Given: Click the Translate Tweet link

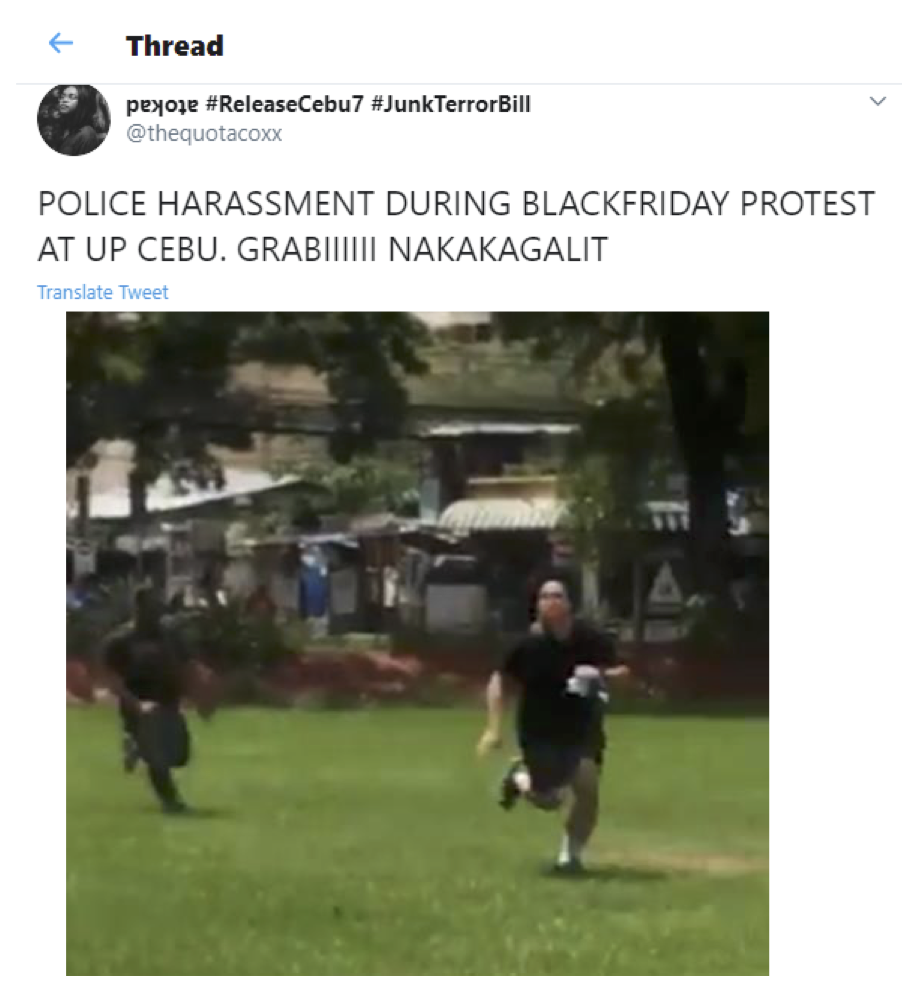Looking at the screenshot, I should (x=102, y=292).
